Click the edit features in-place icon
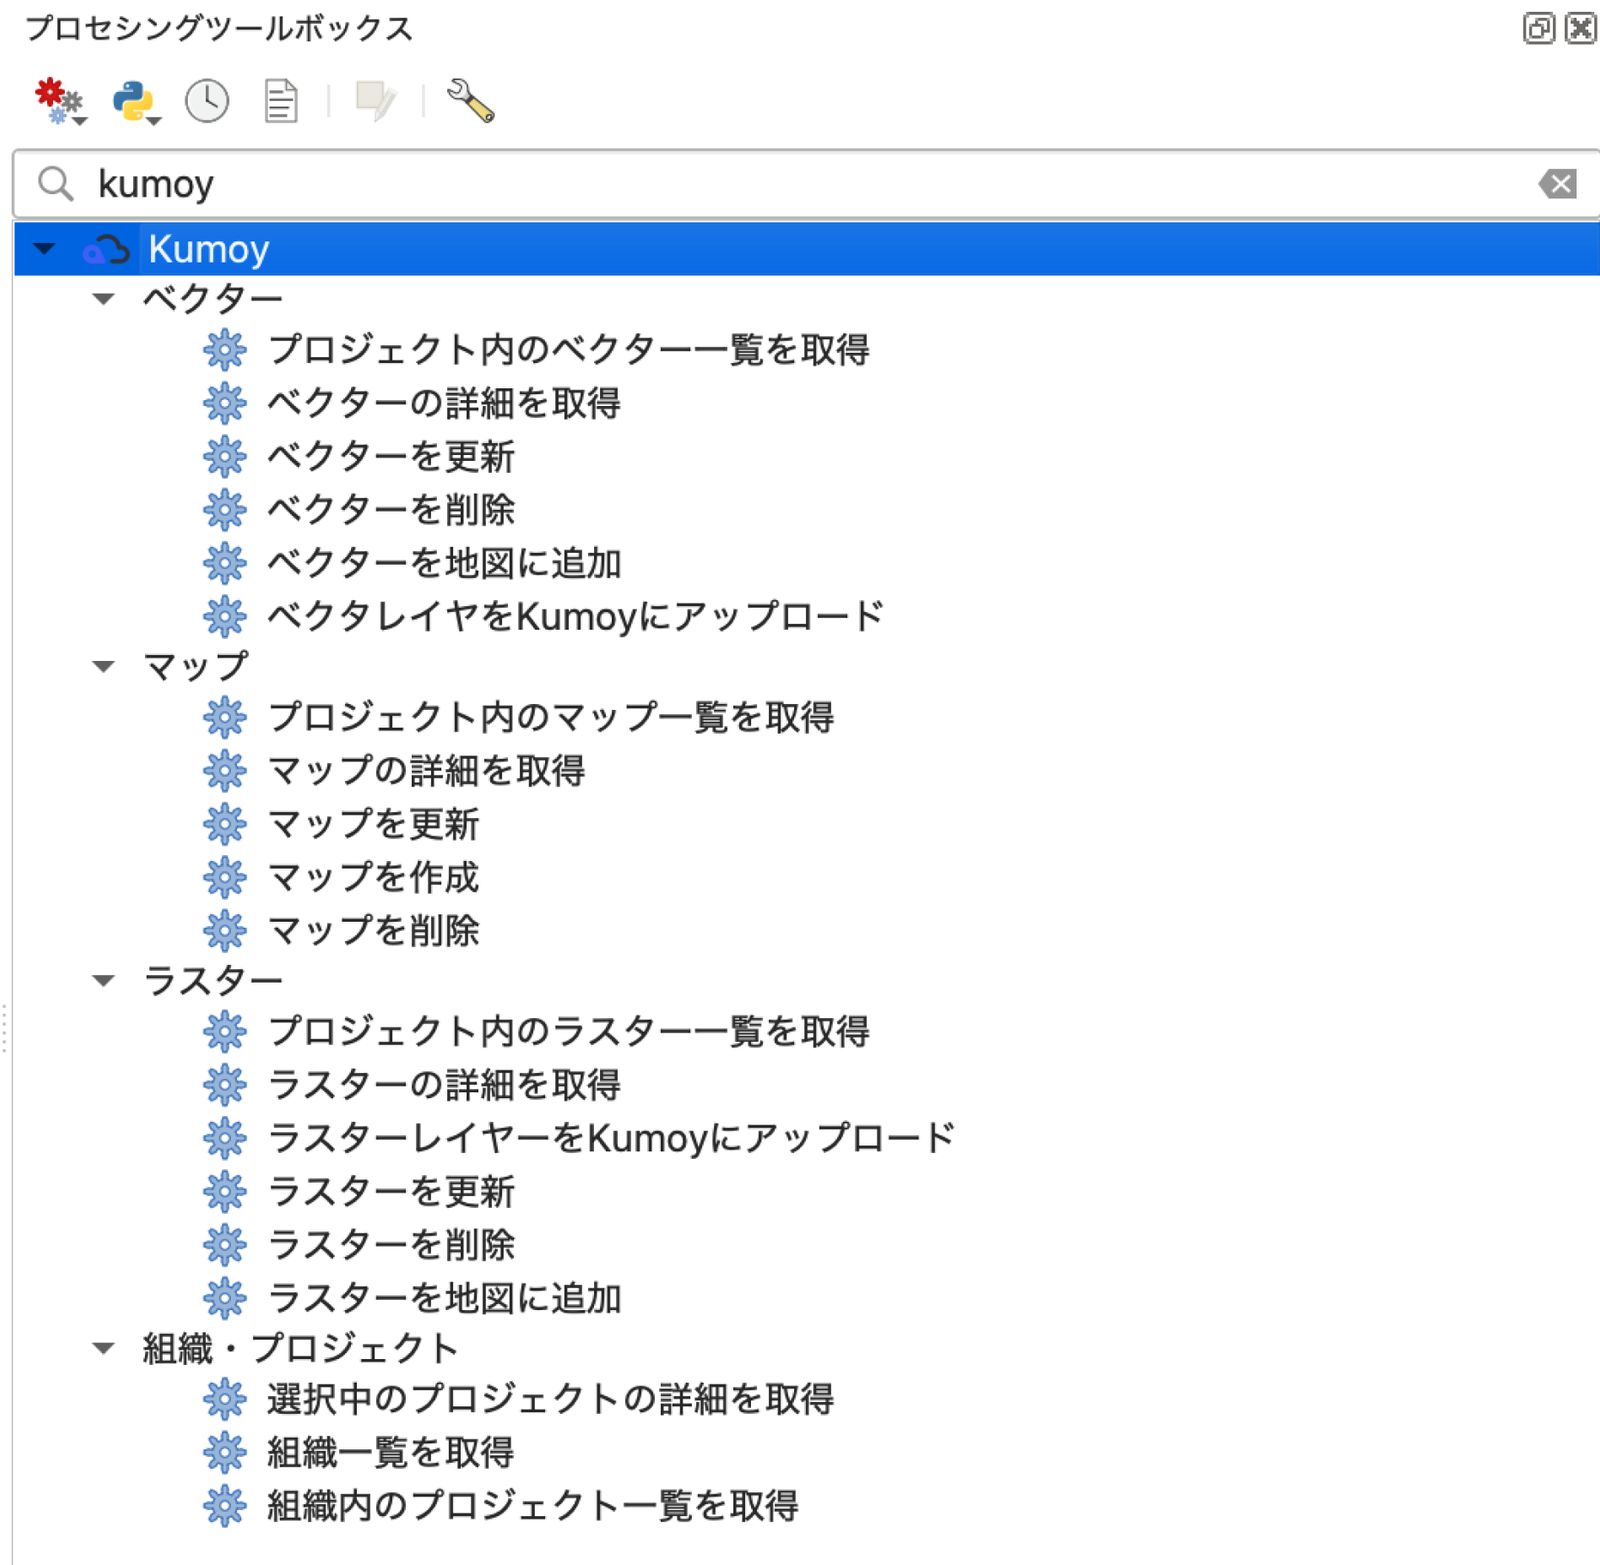The height and width of the screenshot is (1565, 1600). (x=376, y=101)
